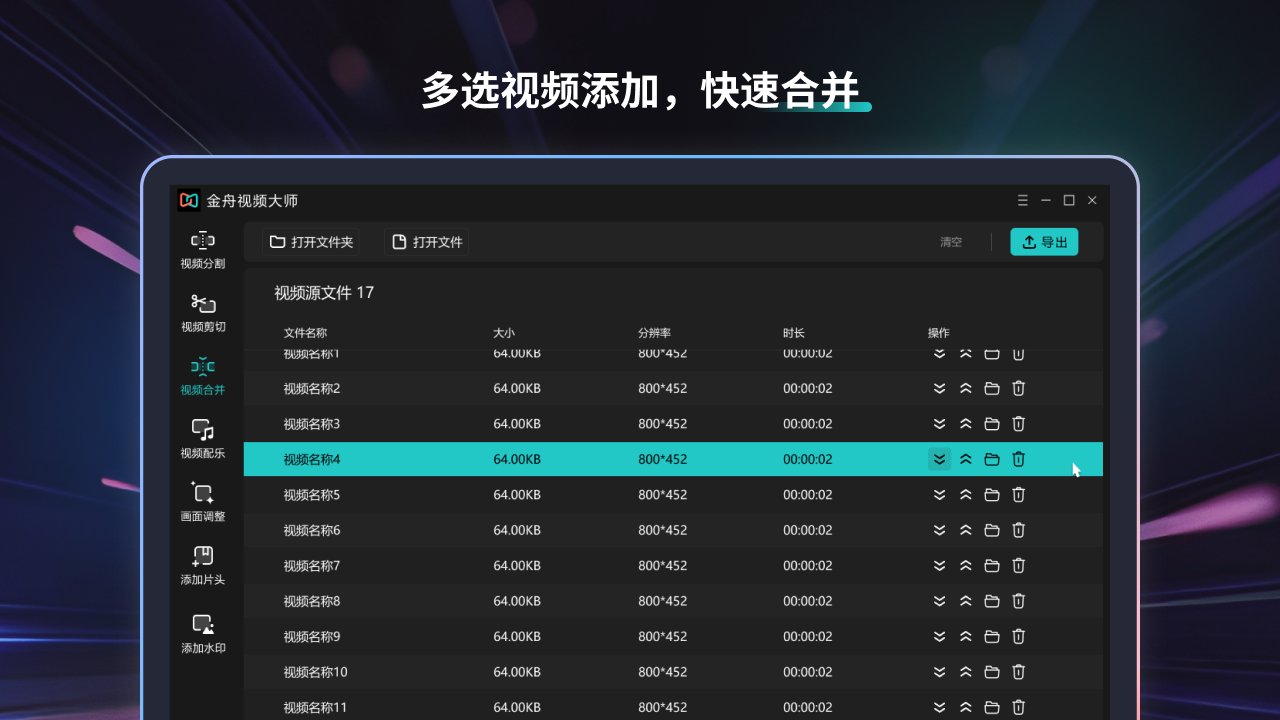
Task: Move 视频名称5 up with double-chevron icon
Action: click(x=965, y=494)
